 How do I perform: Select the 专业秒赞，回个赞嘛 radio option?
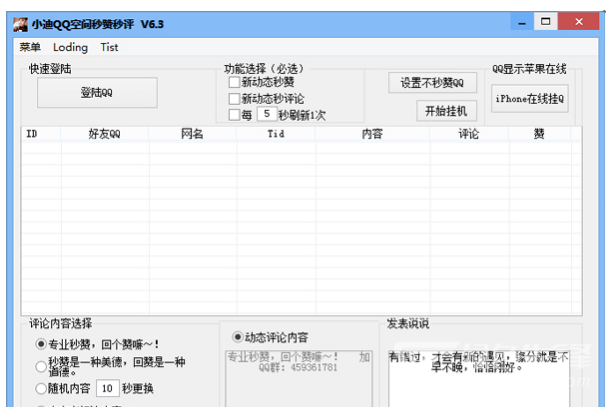coord(41,344)
